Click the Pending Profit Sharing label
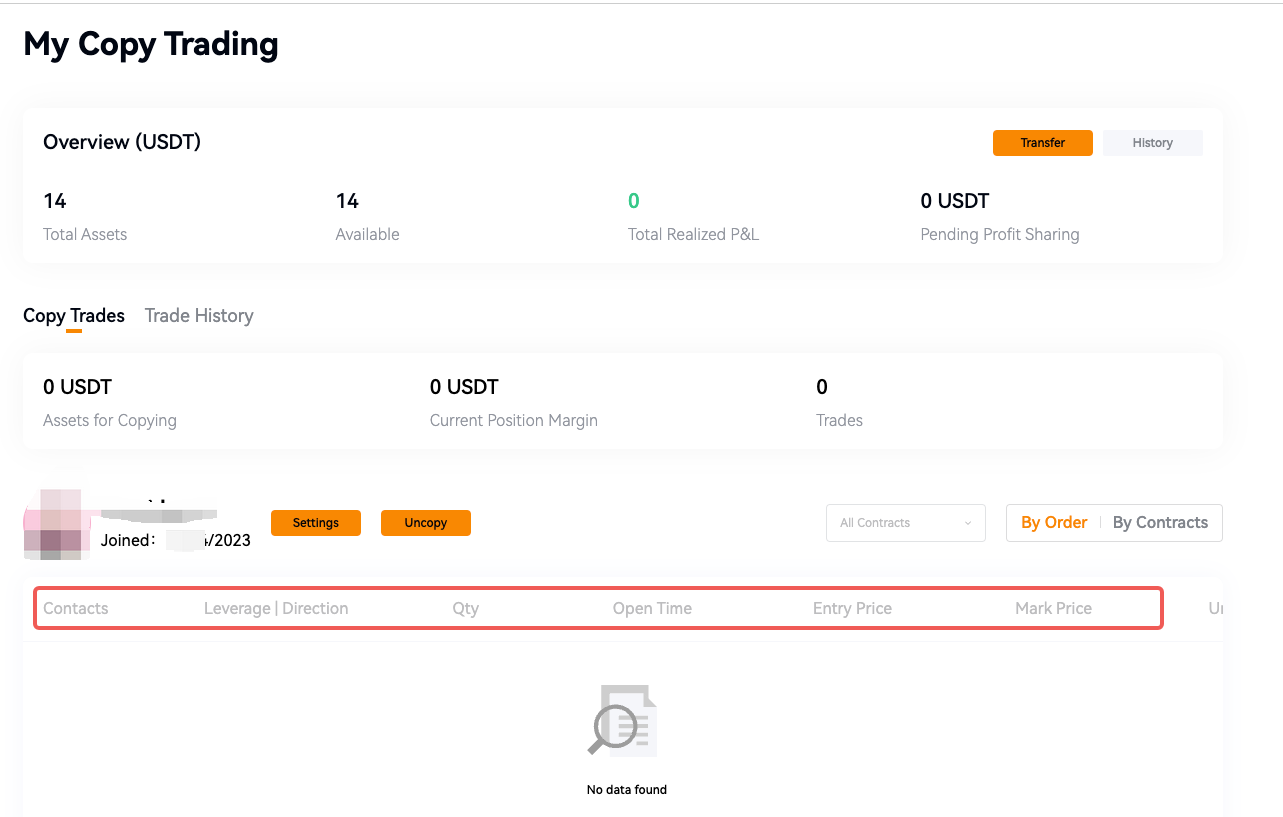The height and width of the screenshot is (817, 1283). coord(999,235)
